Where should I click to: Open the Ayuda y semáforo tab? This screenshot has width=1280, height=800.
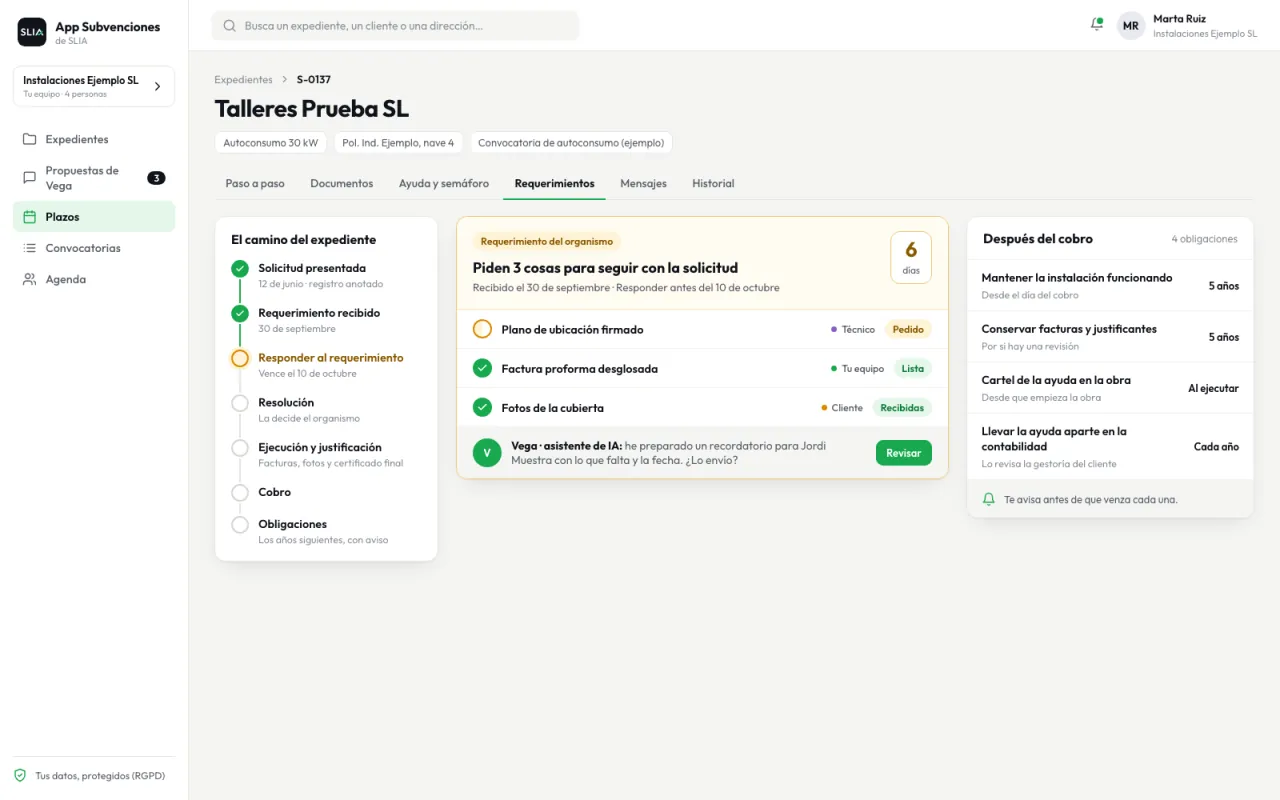[x=444, y=184]
